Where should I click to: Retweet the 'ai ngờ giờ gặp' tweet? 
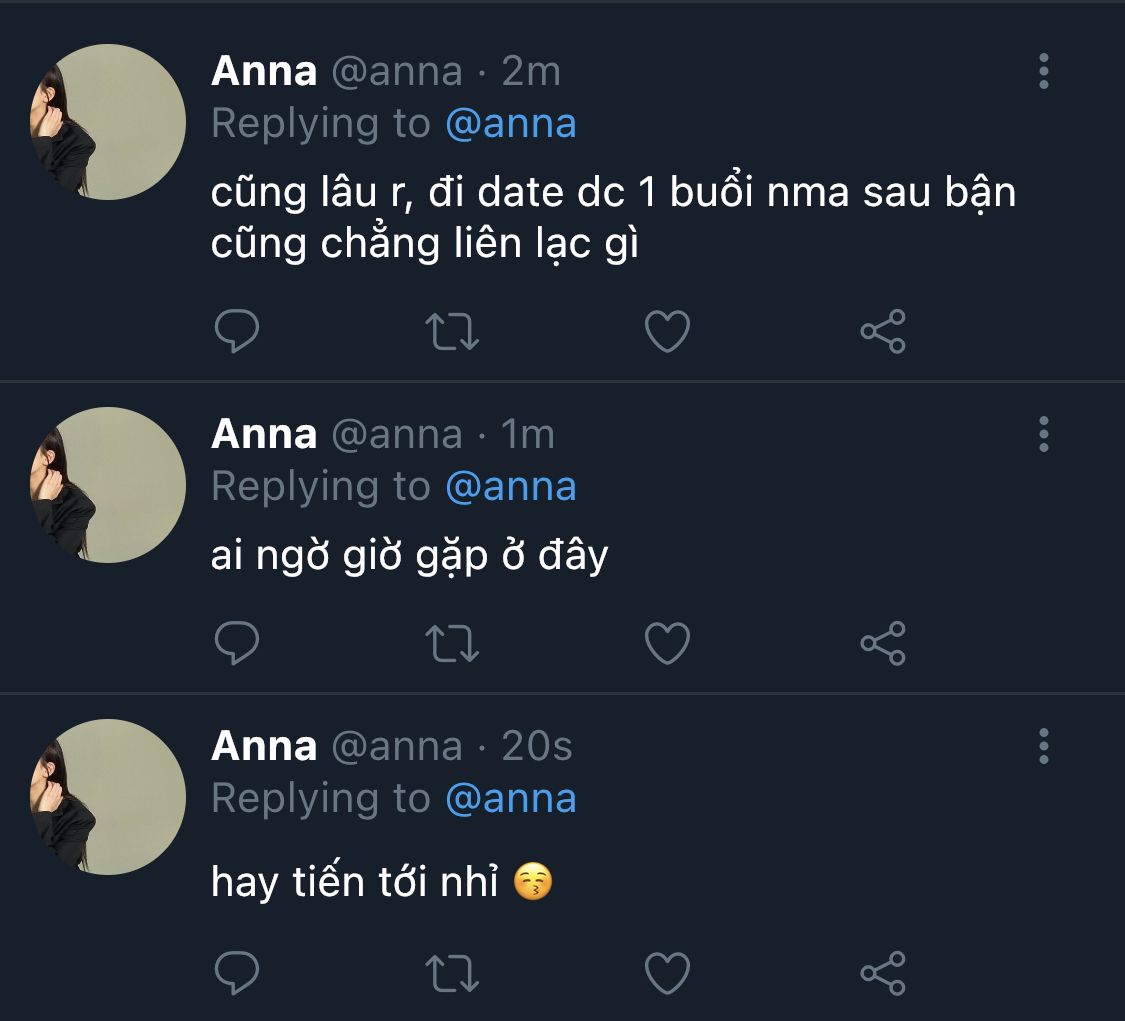pos(453,644)
